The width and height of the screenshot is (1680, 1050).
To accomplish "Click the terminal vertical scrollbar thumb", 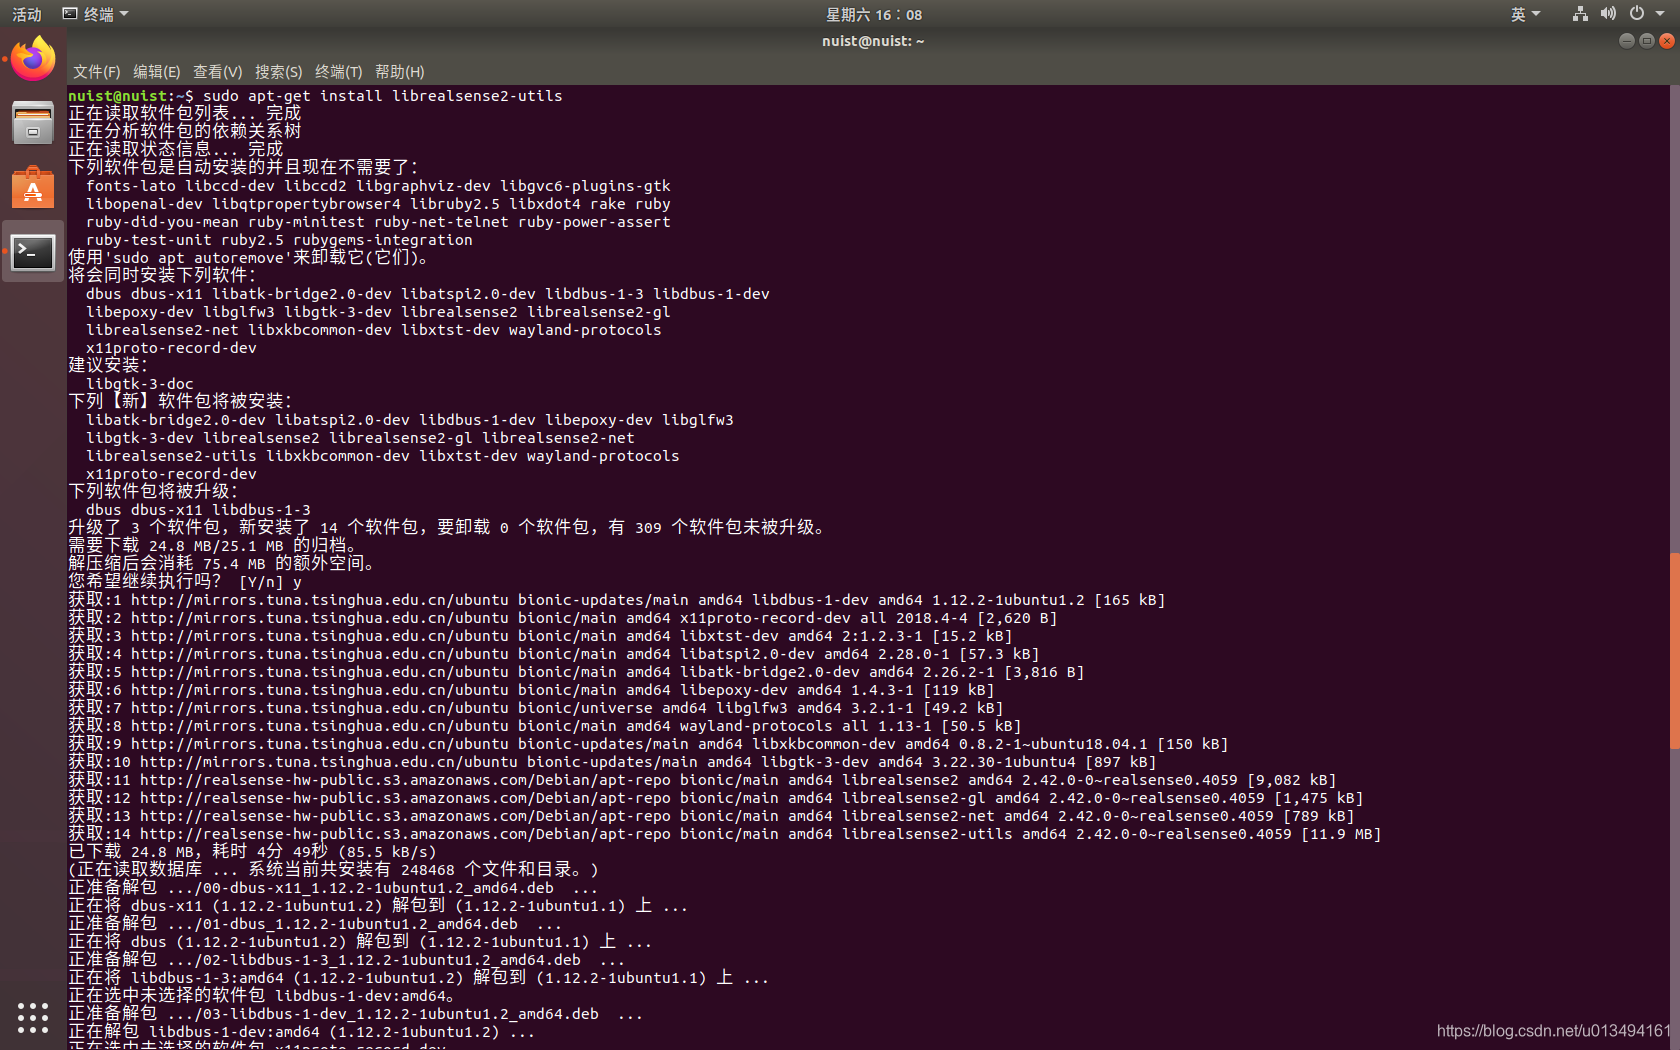I will [1674, 650].
